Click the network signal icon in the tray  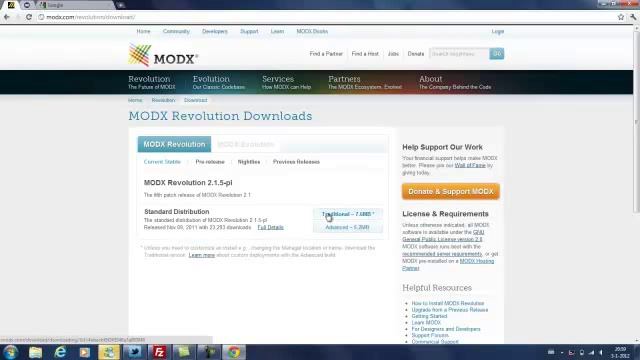click(x=591, y=352)
